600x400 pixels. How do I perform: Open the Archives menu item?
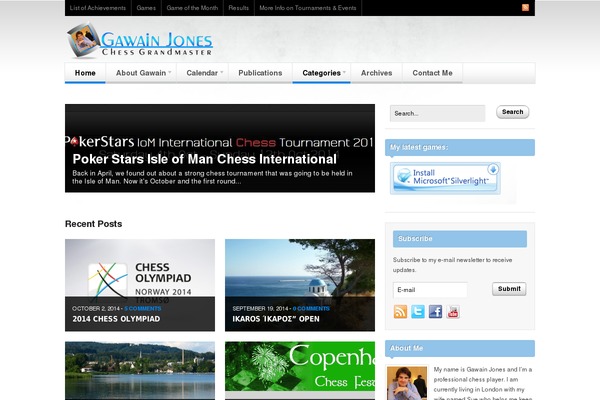tap(377, 73)
